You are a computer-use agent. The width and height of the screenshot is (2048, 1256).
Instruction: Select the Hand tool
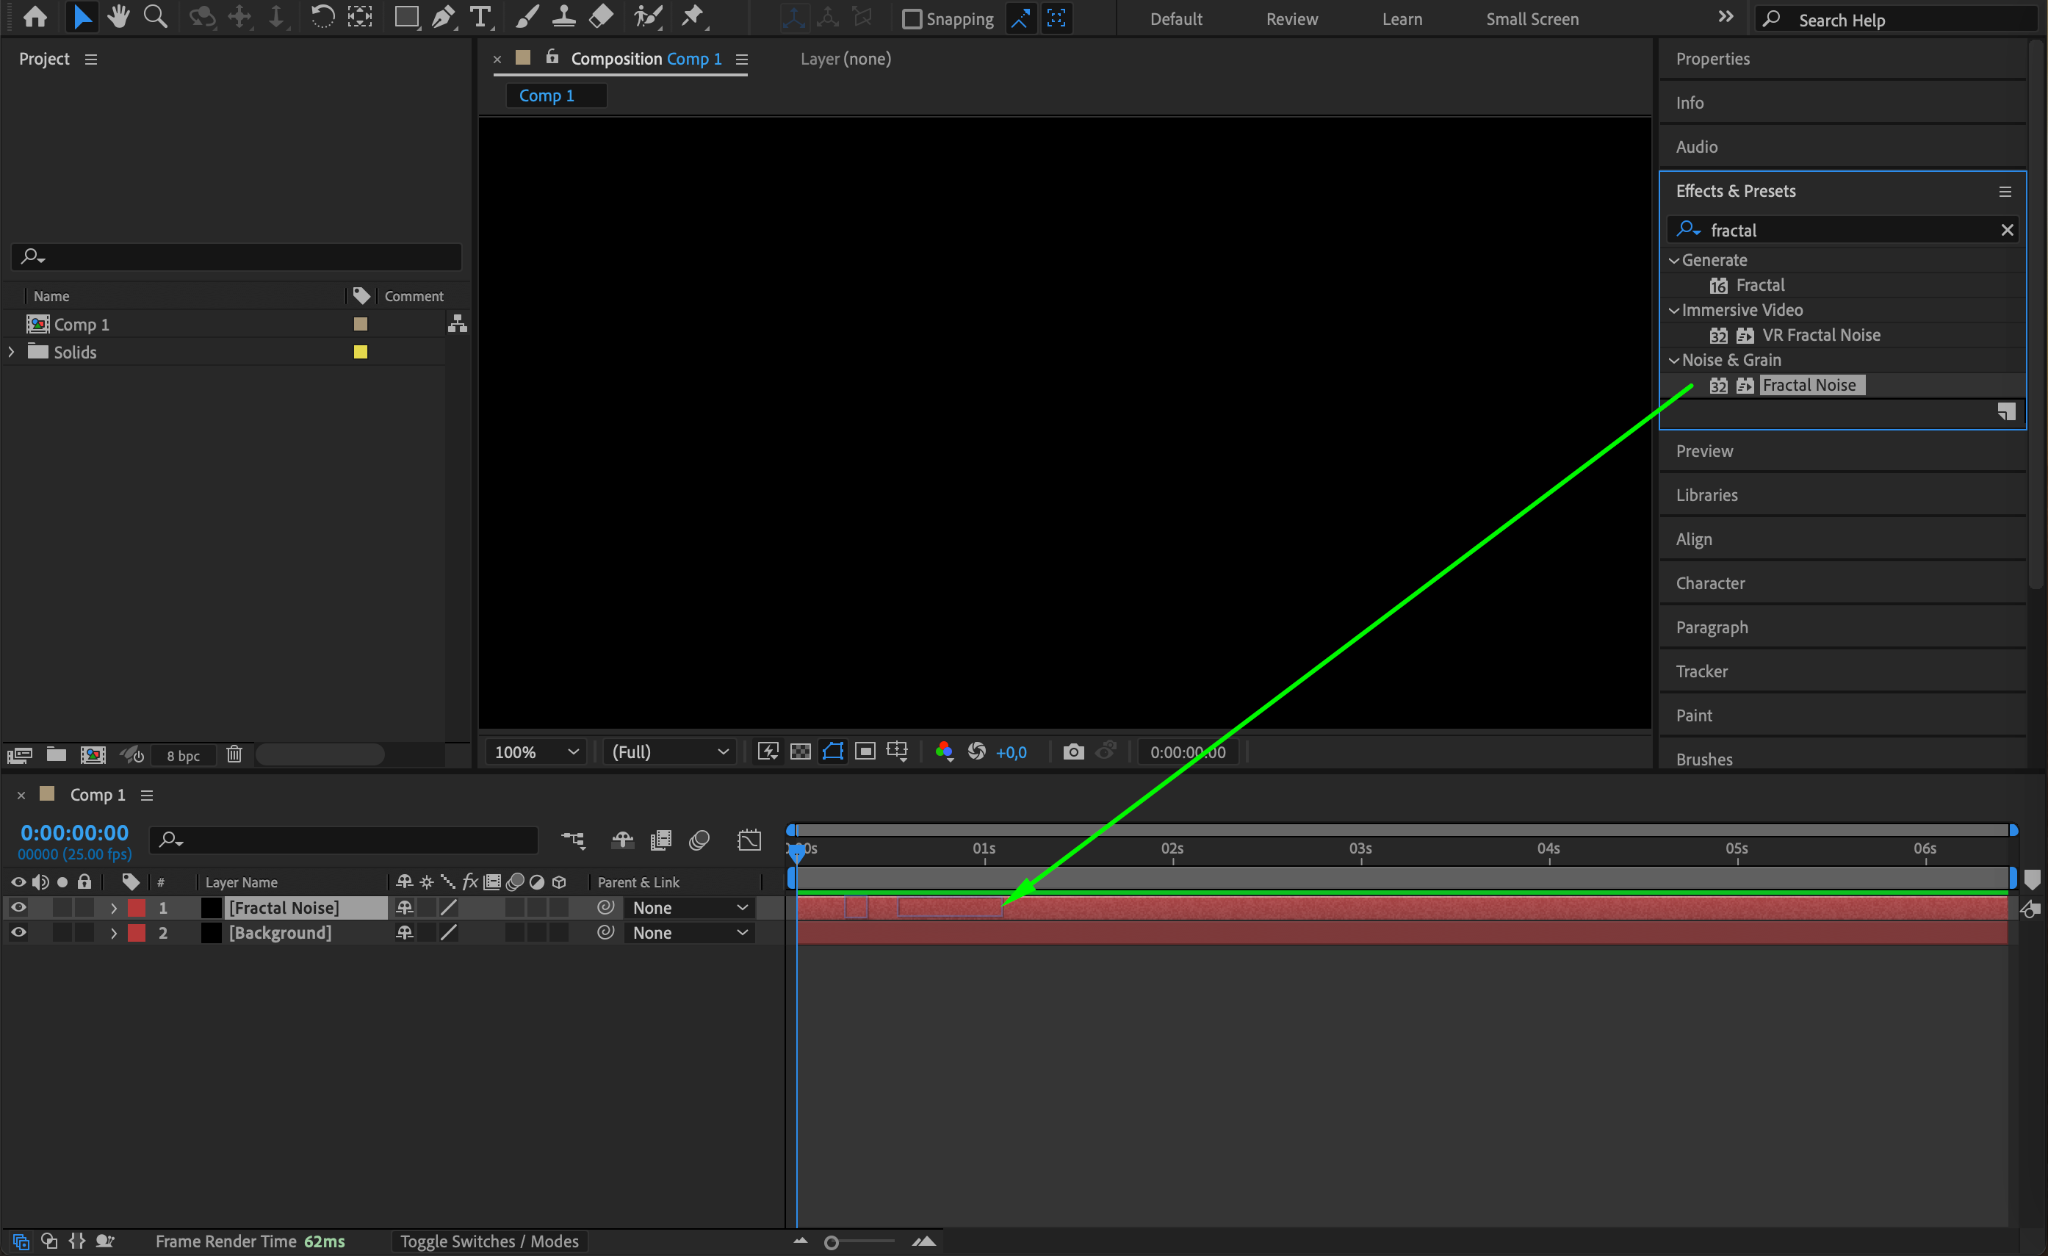[x=119, y=17]
